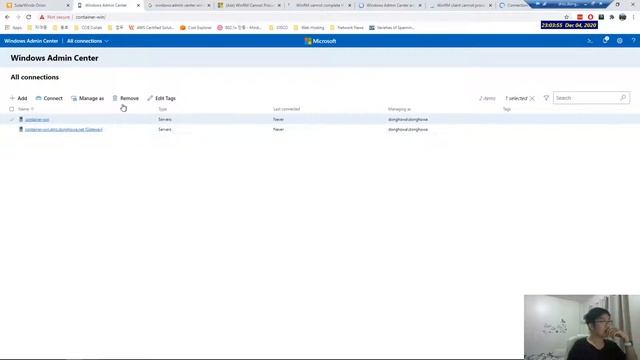
Task: Open the Chrome three-dot menu
Action: [633, 17]
